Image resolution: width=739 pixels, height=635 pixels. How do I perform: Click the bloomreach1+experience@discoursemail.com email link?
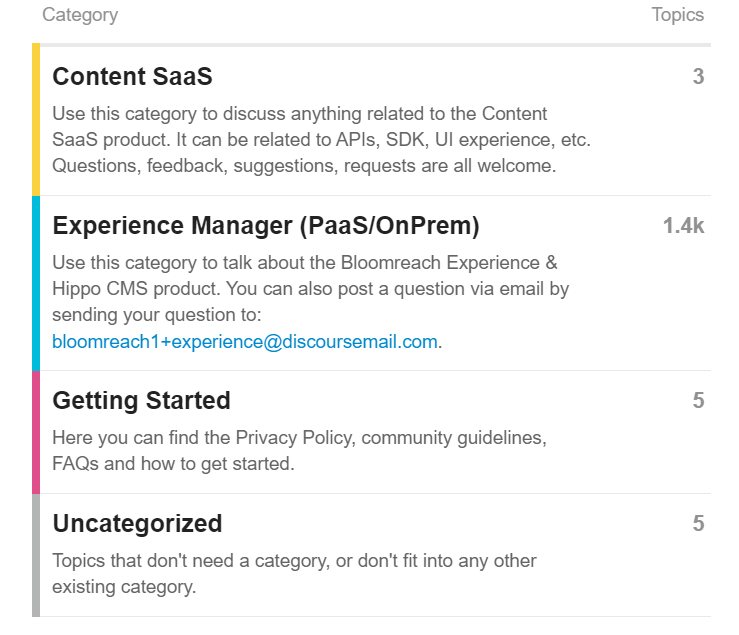[x=245, y=342]
